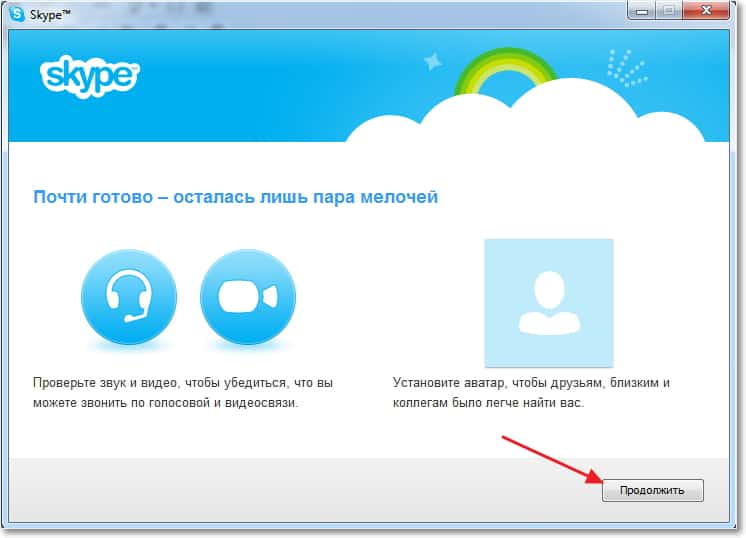Click the 'Skype™' window title text
The image size is (746, 538).
tap(50, 14)
